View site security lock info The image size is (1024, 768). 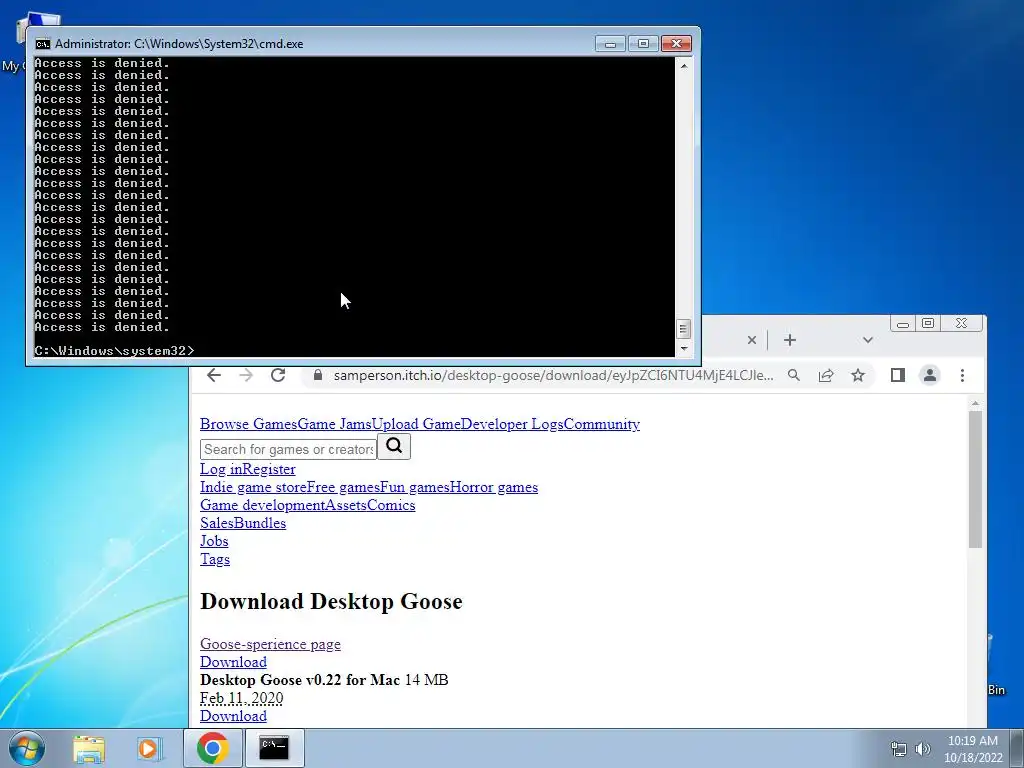[x=318, y=375]
